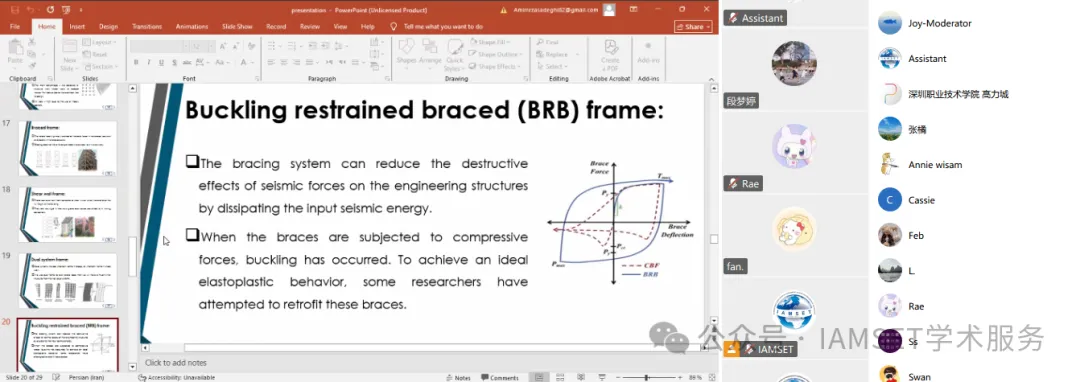The width and height of the screenshot is (1080, 382).
Task: Open the Slide Show ribbon tab
Action: point(237,27)
